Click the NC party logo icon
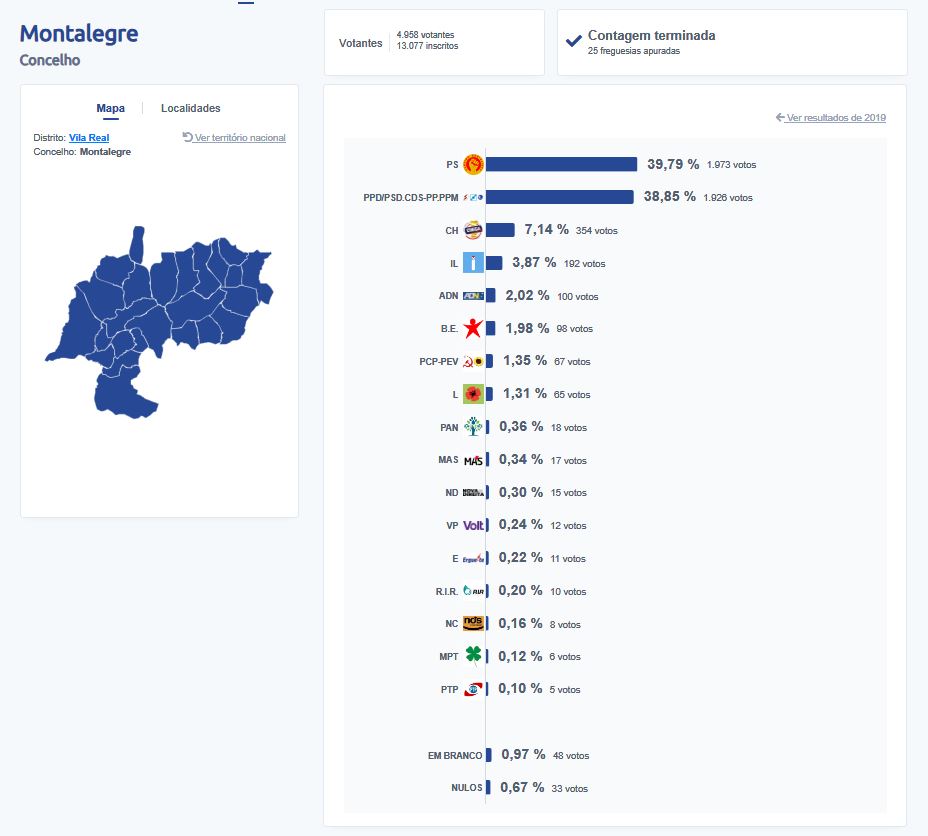 (x=473, y=623)
